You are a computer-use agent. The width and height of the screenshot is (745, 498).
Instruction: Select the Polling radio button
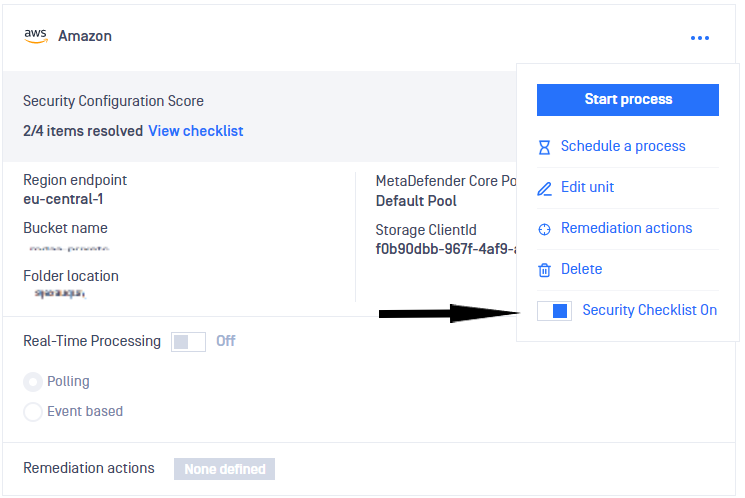(33, 382)
